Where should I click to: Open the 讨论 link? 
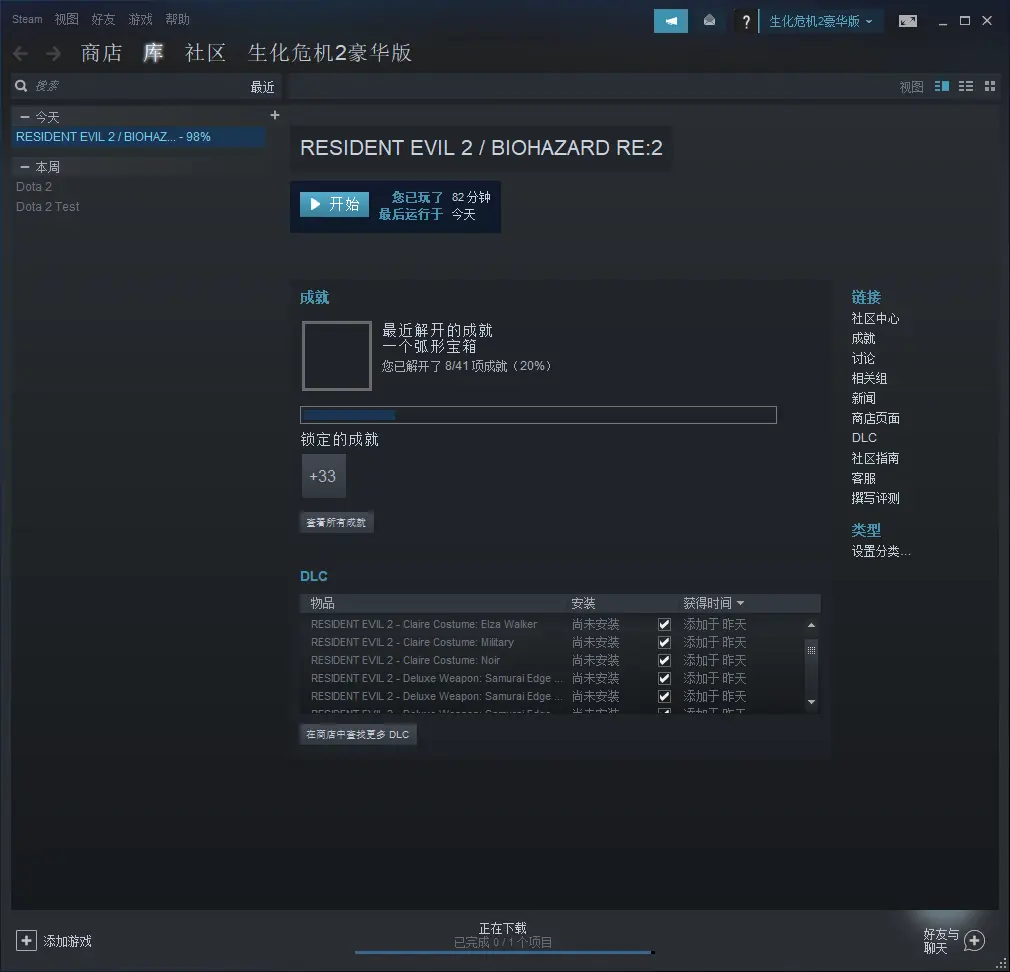coord(863,358)
